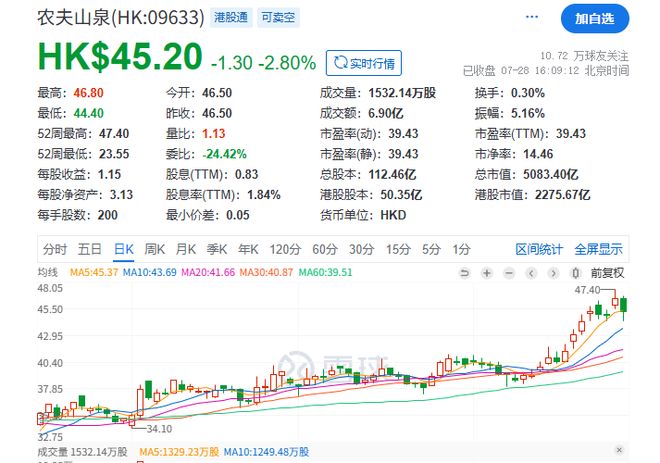Click the 成交额 value 6.90亿
This screenshot has width=660, height=463.
click(x=386, y=113)
